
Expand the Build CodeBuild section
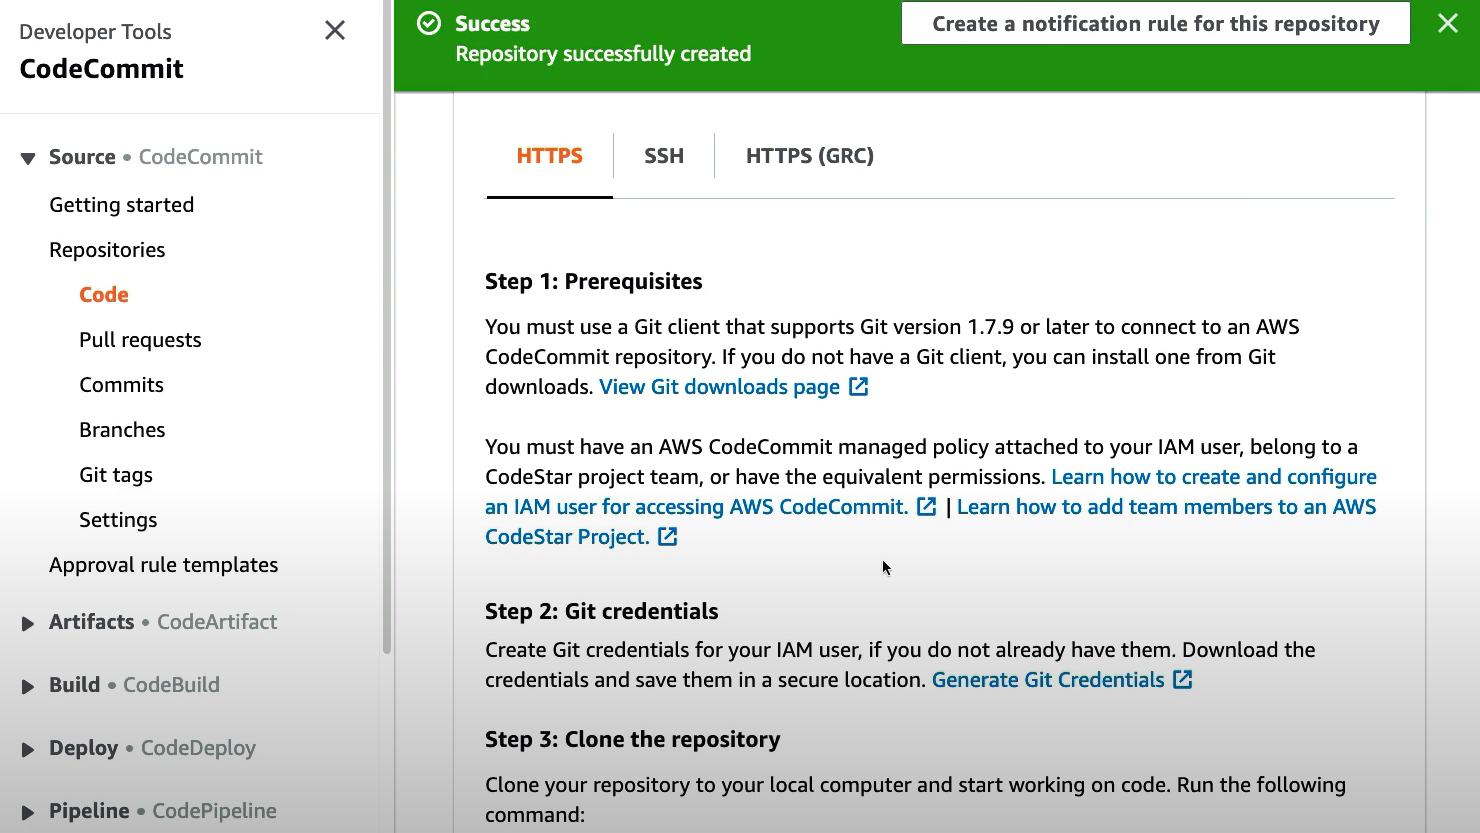point(28,686)
